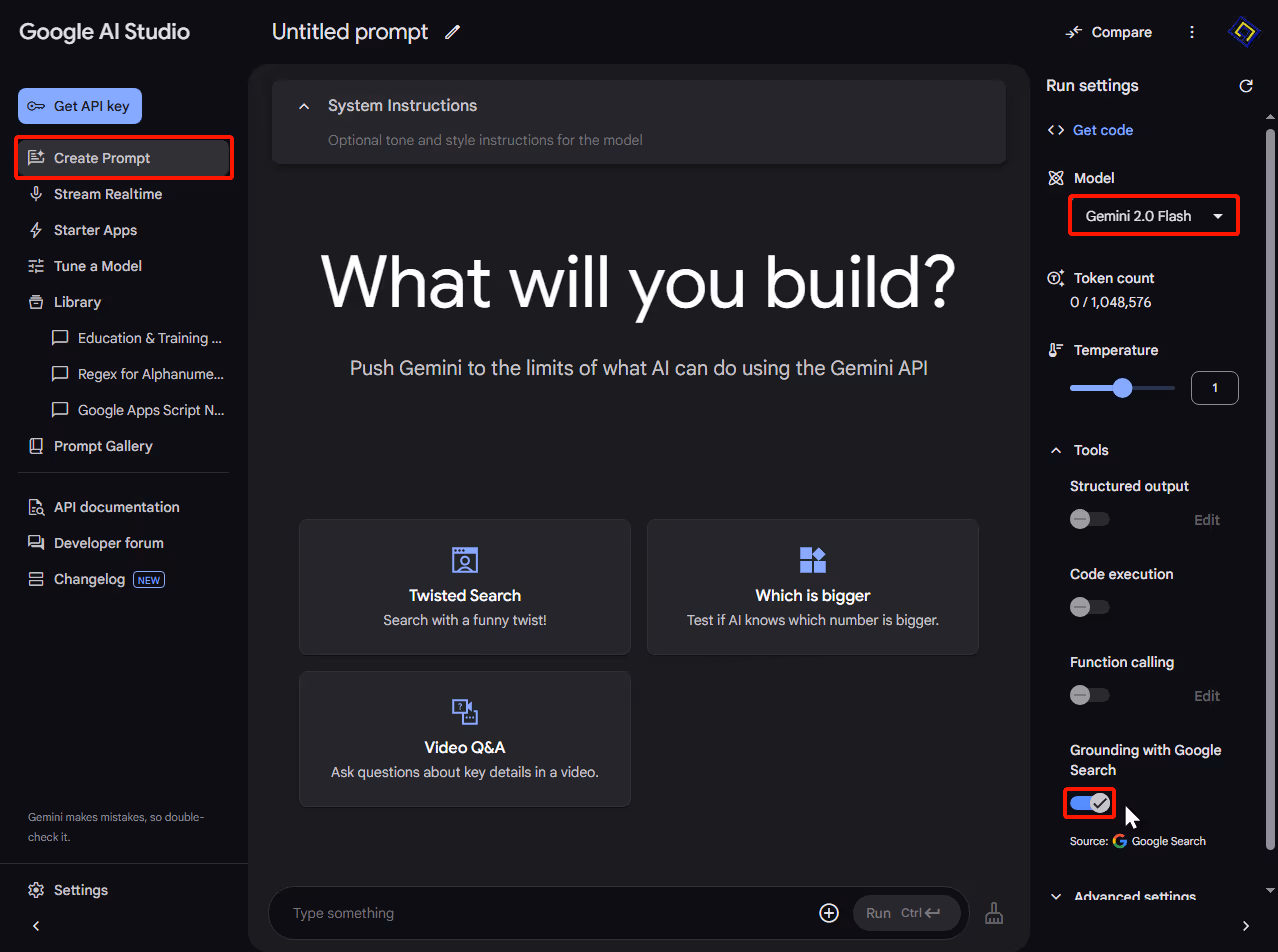Open the Education & Training saved prompt

(138, 338)
